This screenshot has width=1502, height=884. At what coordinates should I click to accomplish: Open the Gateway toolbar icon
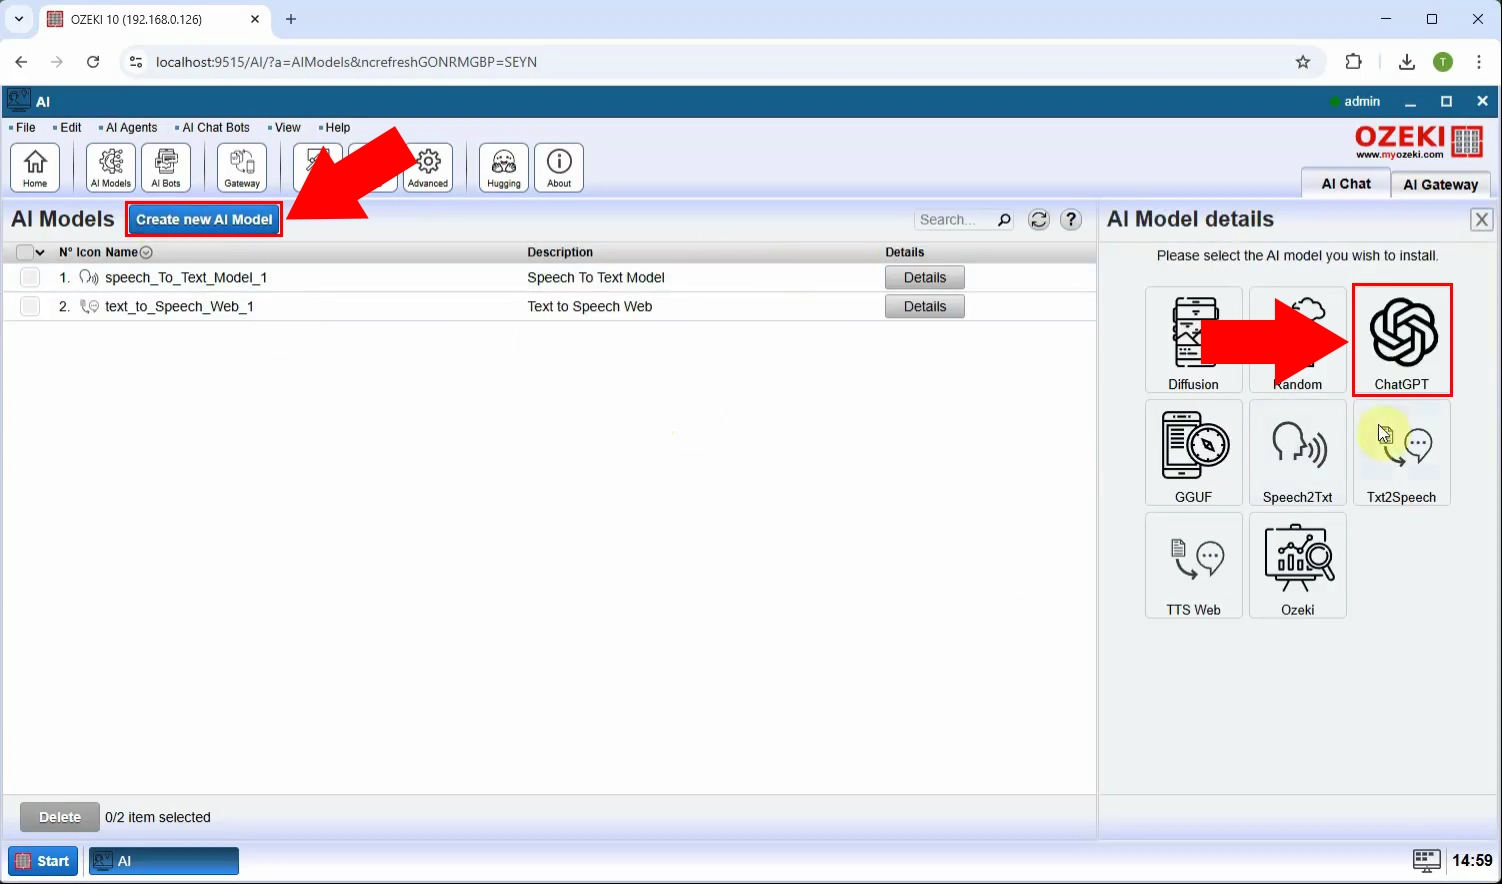[242, 167]
